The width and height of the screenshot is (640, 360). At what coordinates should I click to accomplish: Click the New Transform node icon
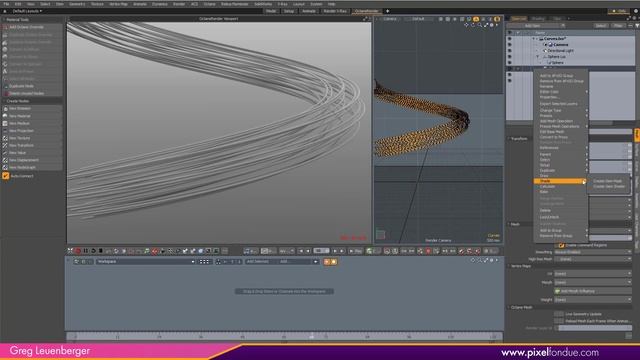[5, 145]
